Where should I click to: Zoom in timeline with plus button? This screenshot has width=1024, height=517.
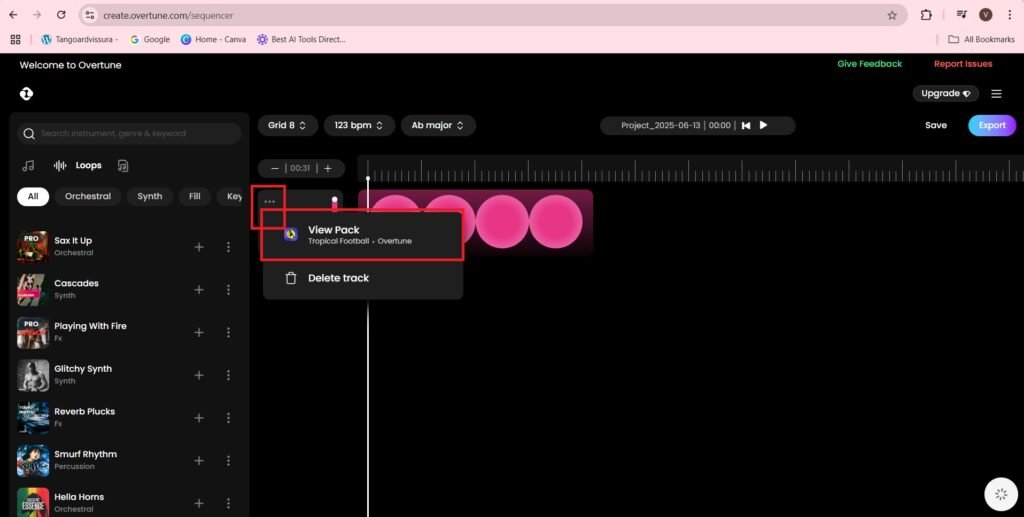coord(328,168)
